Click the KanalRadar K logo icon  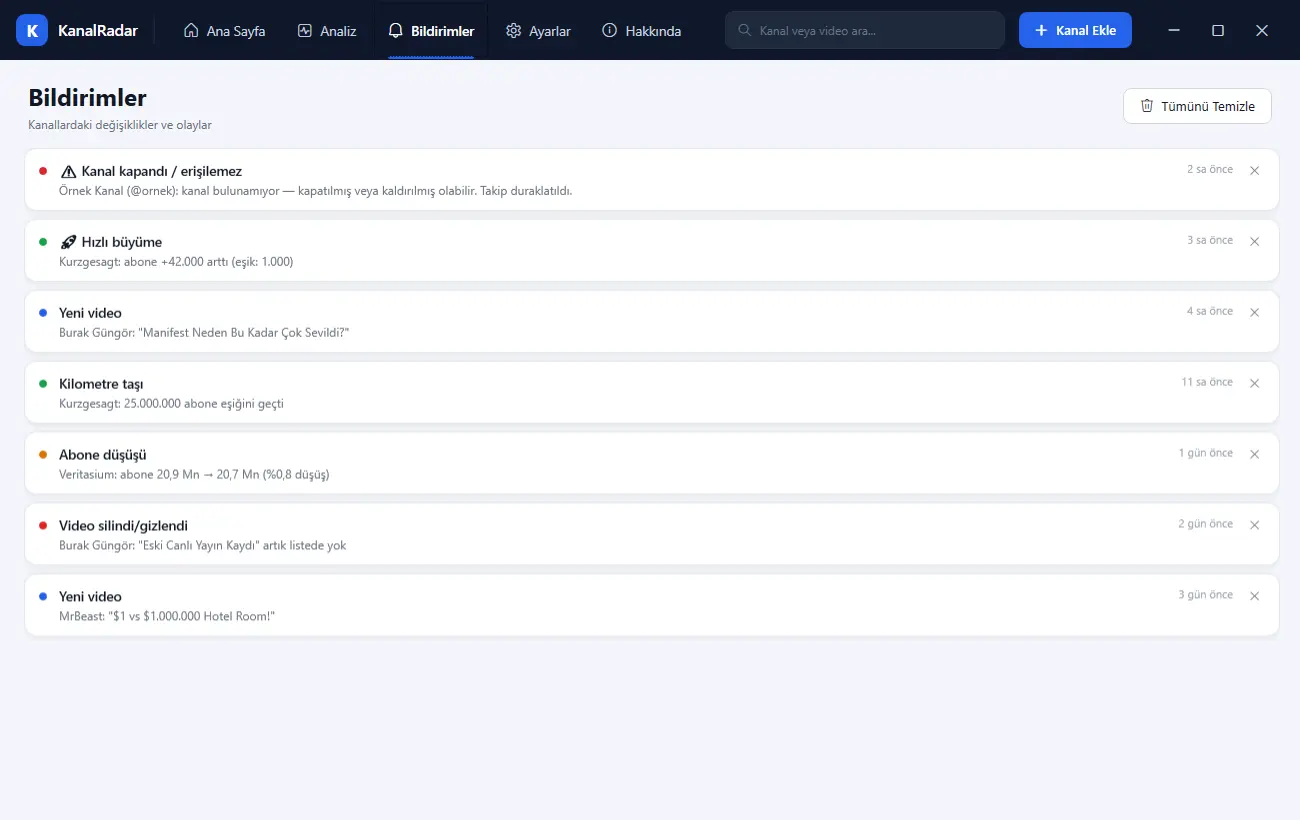point(32,31)
